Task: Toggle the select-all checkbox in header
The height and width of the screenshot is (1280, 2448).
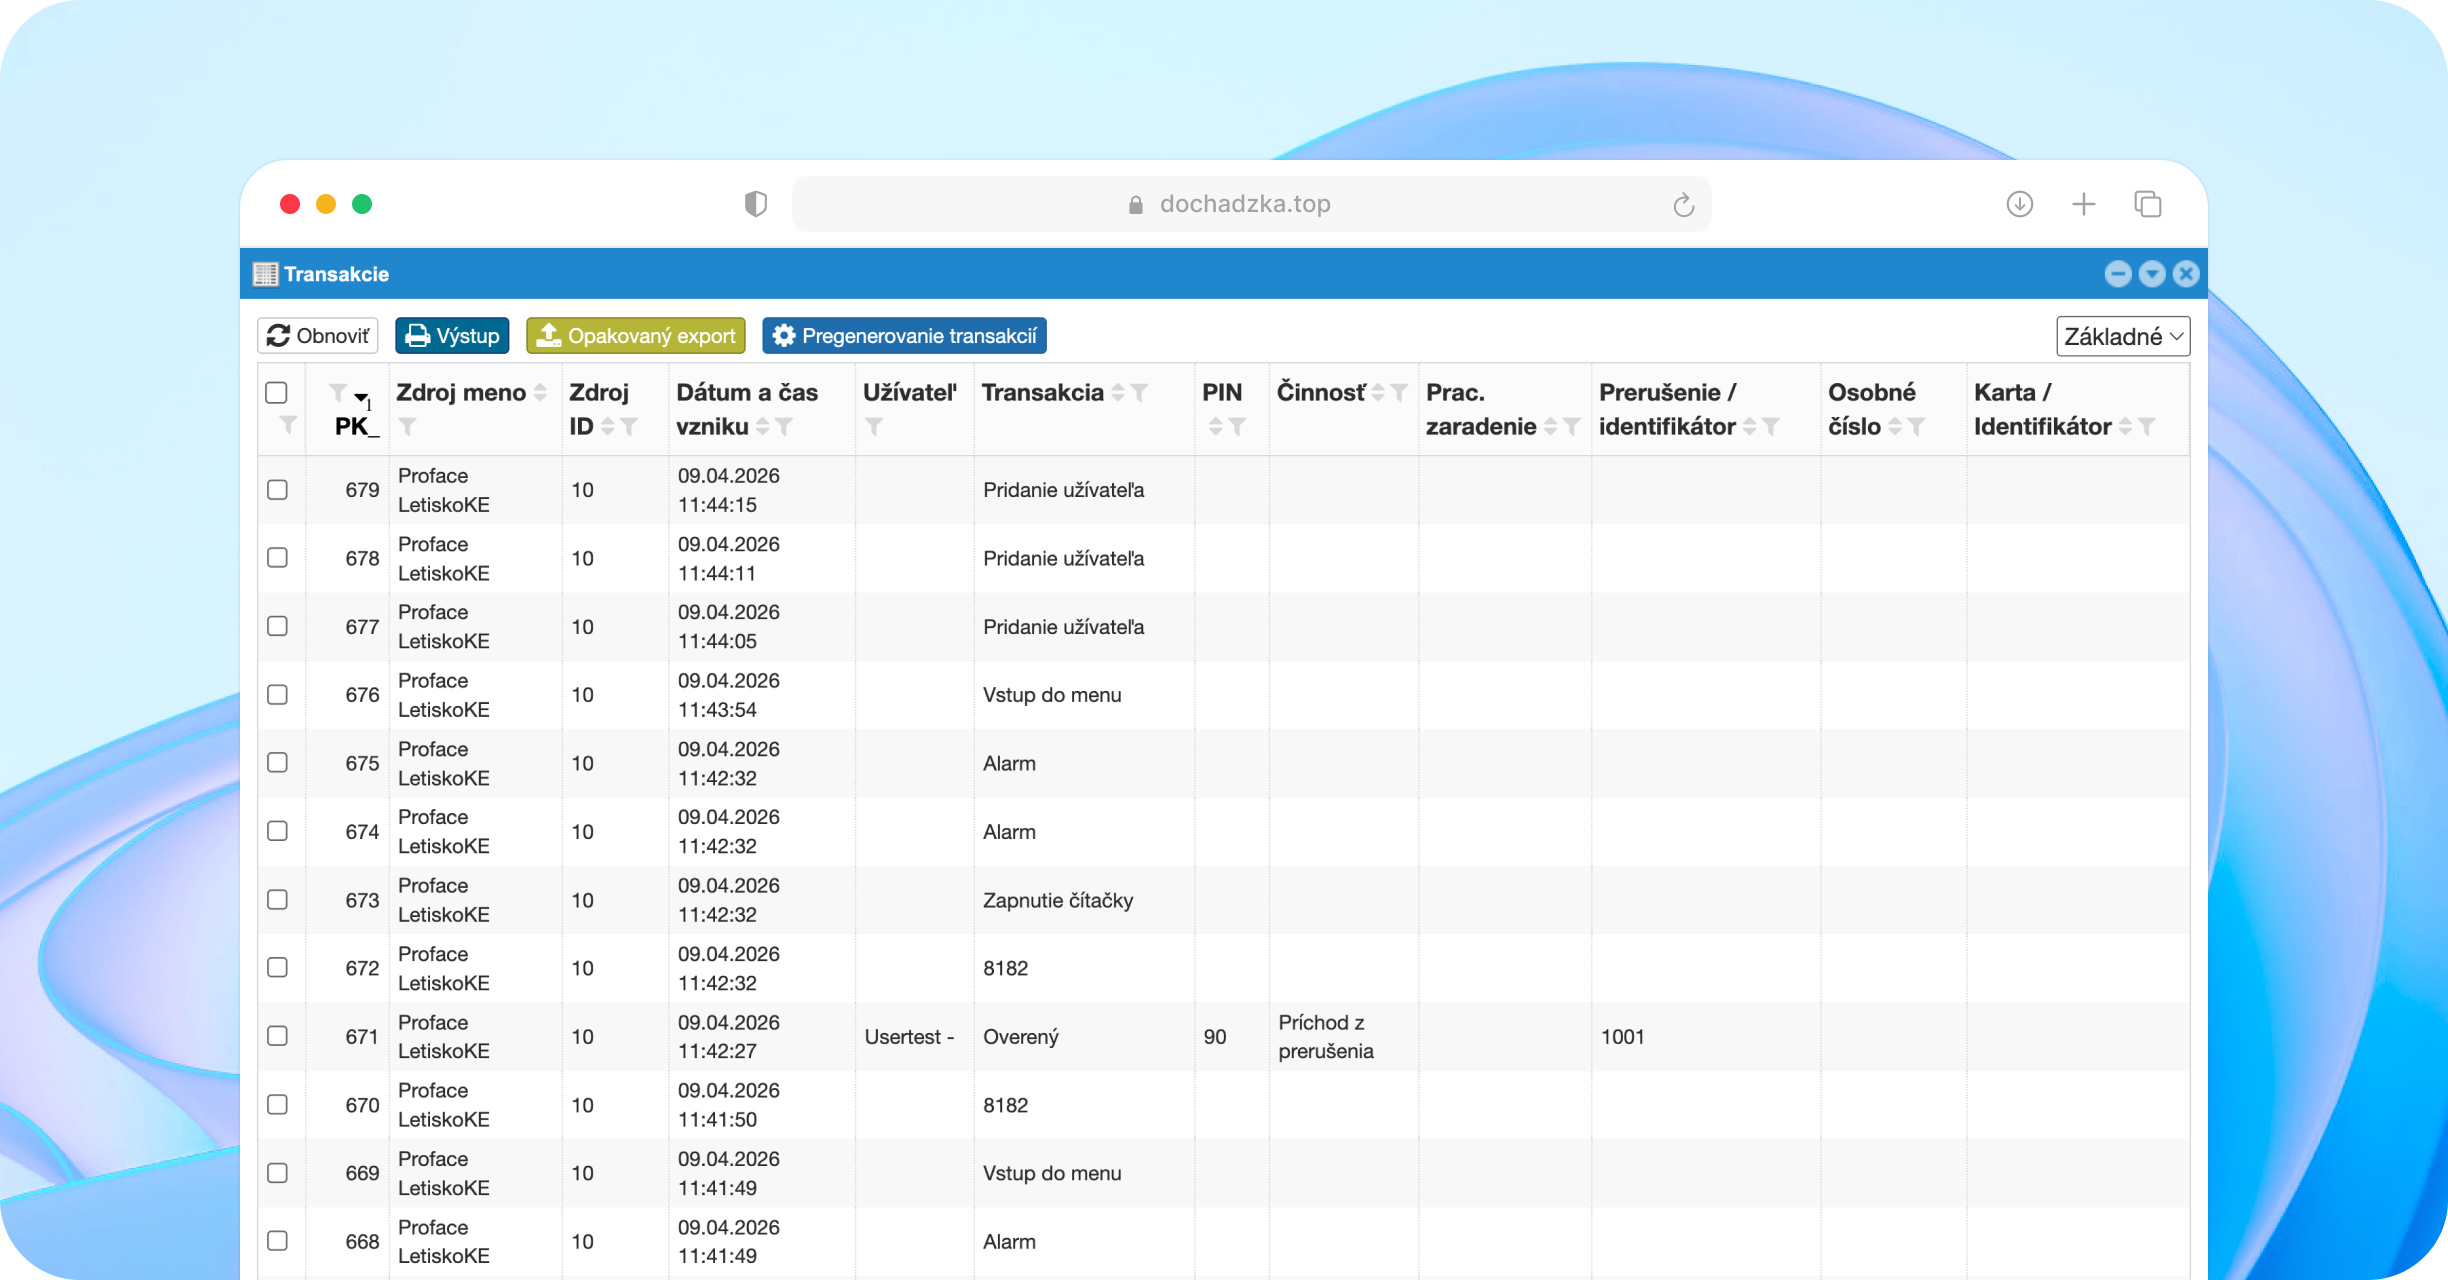Action: coord(277,393)
